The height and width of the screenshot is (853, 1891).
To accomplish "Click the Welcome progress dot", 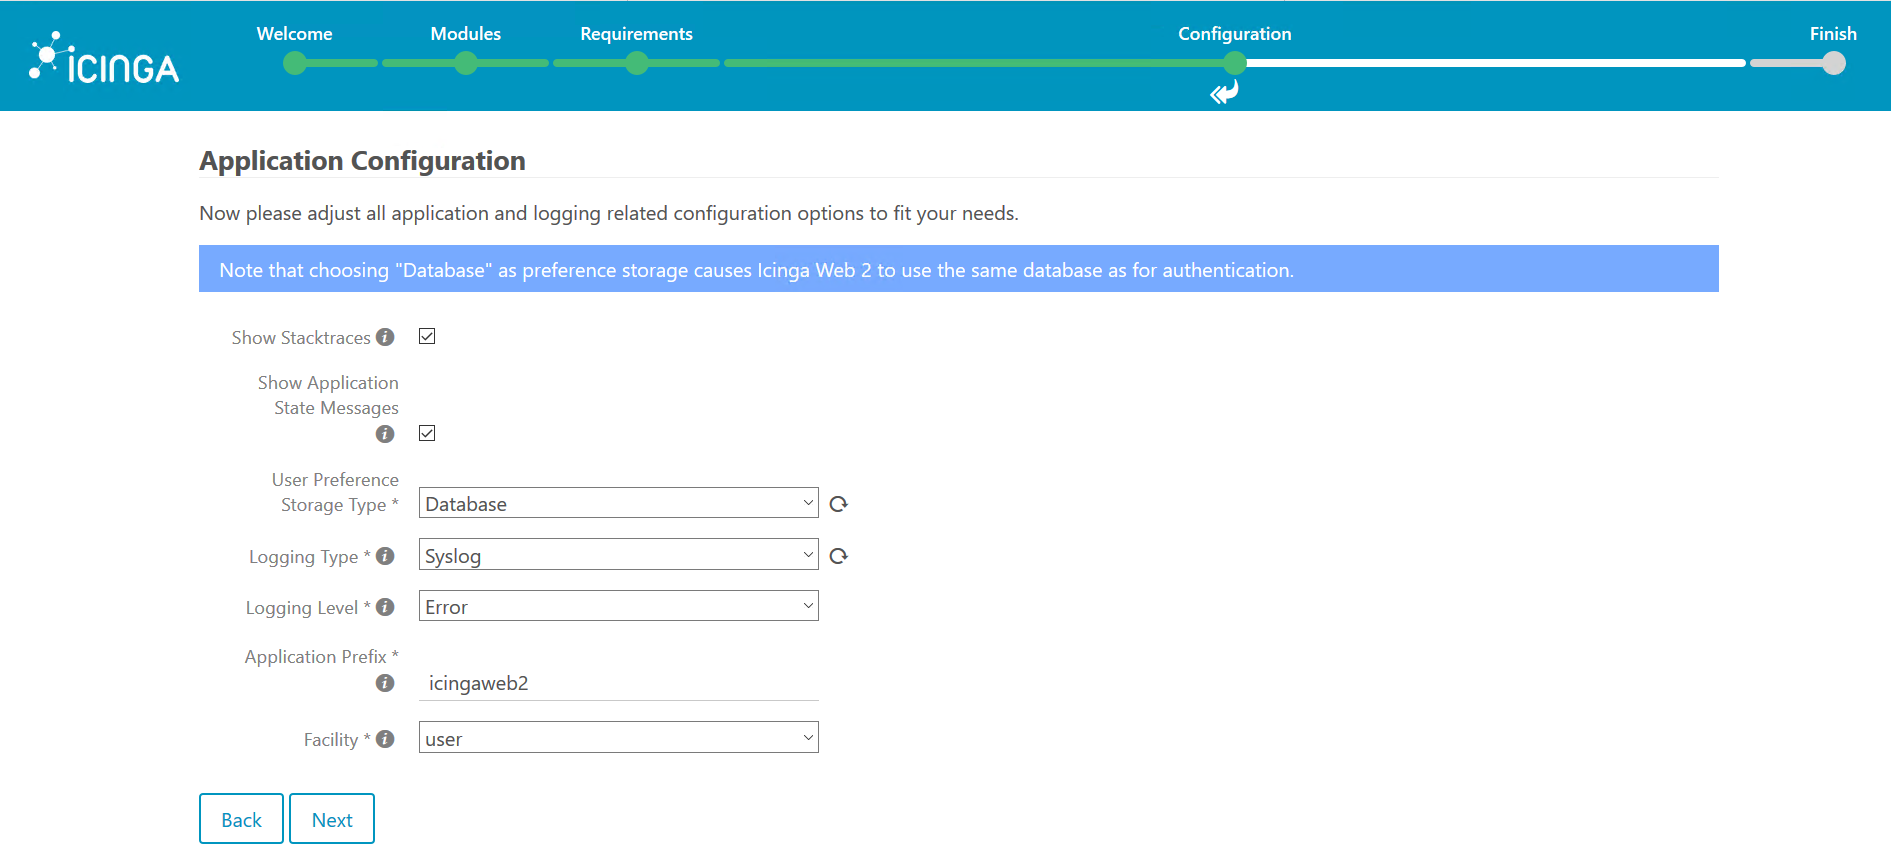I will click(x=295, y=63).
